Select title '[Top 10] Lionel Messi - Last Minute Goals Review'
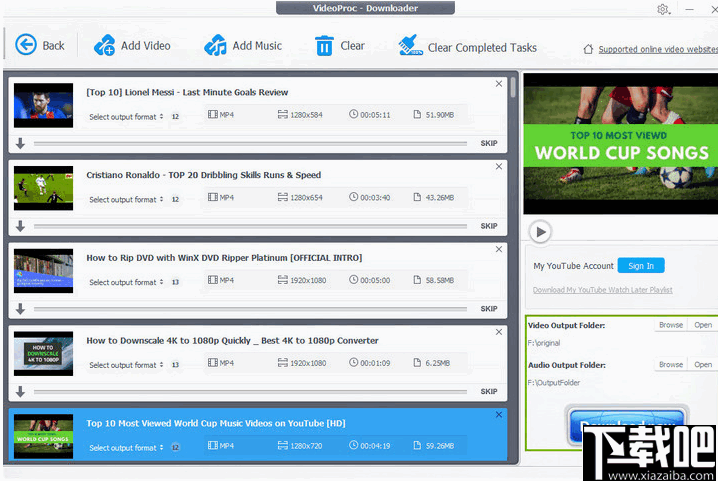 point(187,92)
